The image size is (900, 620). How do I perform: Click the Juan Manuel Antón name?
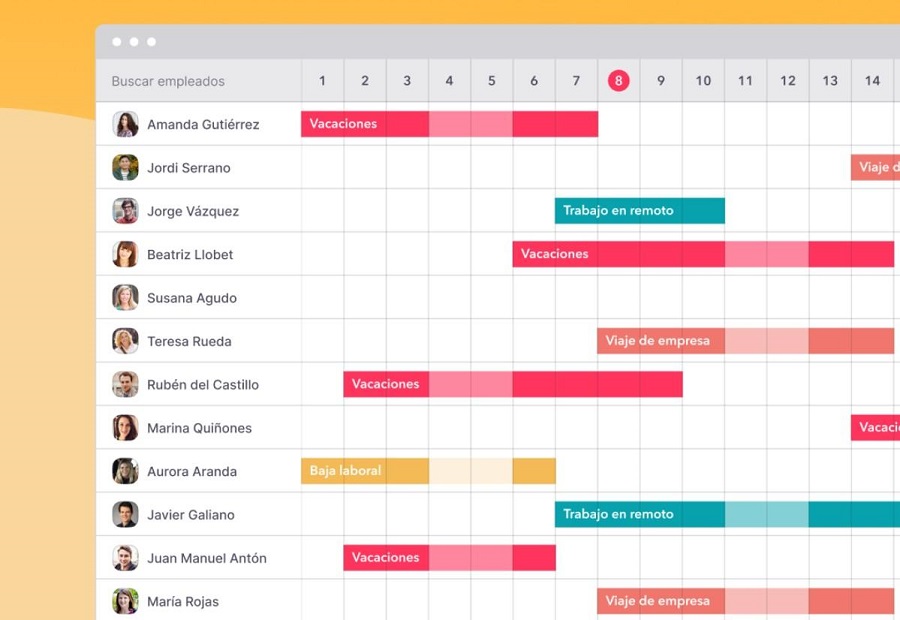[206, 558]
